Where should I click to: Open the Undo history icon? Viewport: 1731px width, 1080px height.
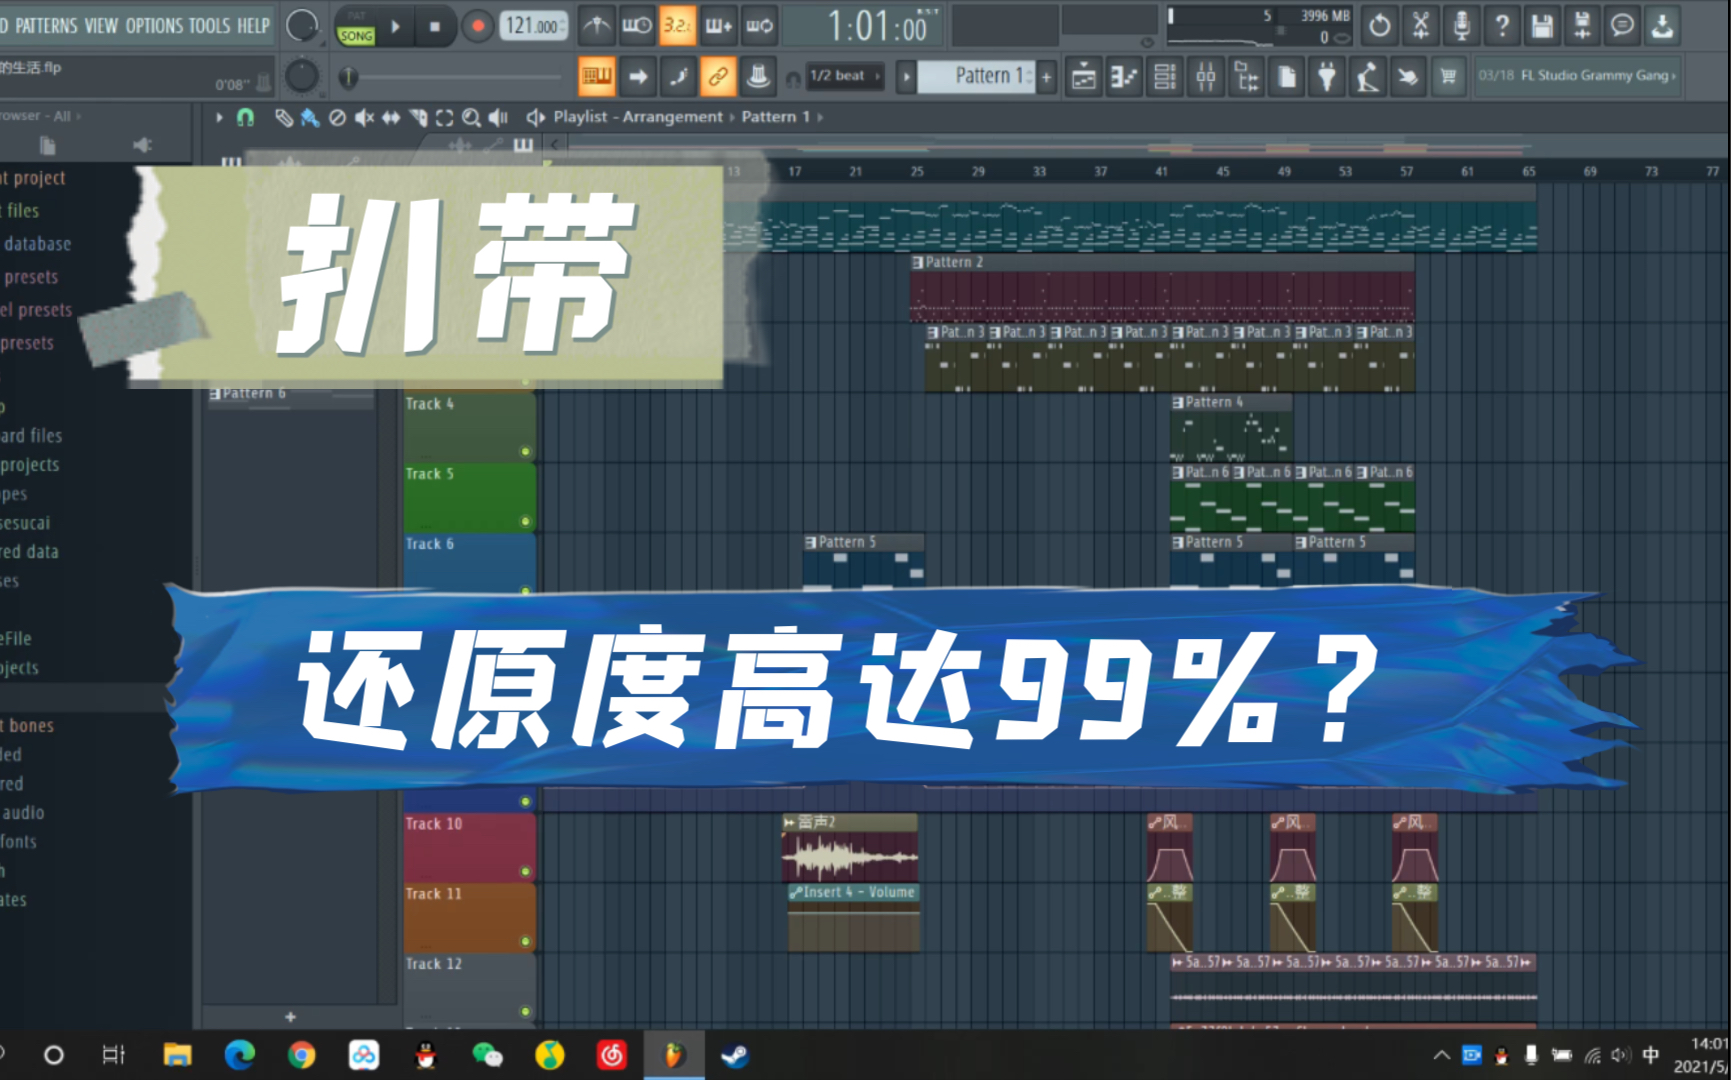pos(1380,26)
